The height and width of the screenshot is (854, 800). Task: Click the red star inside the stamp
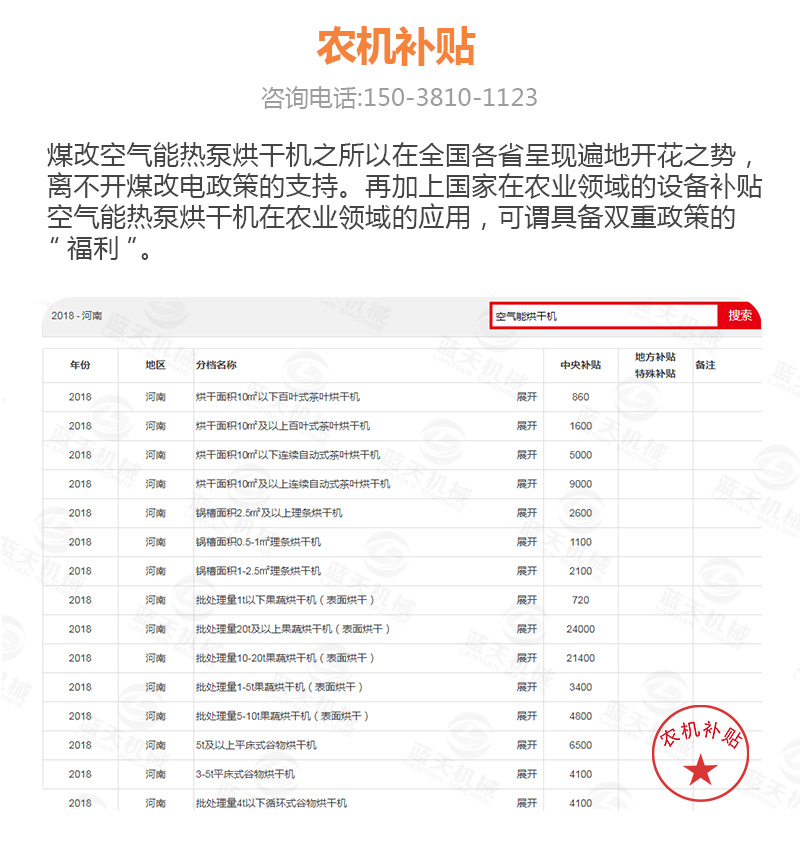click(701, 771)
